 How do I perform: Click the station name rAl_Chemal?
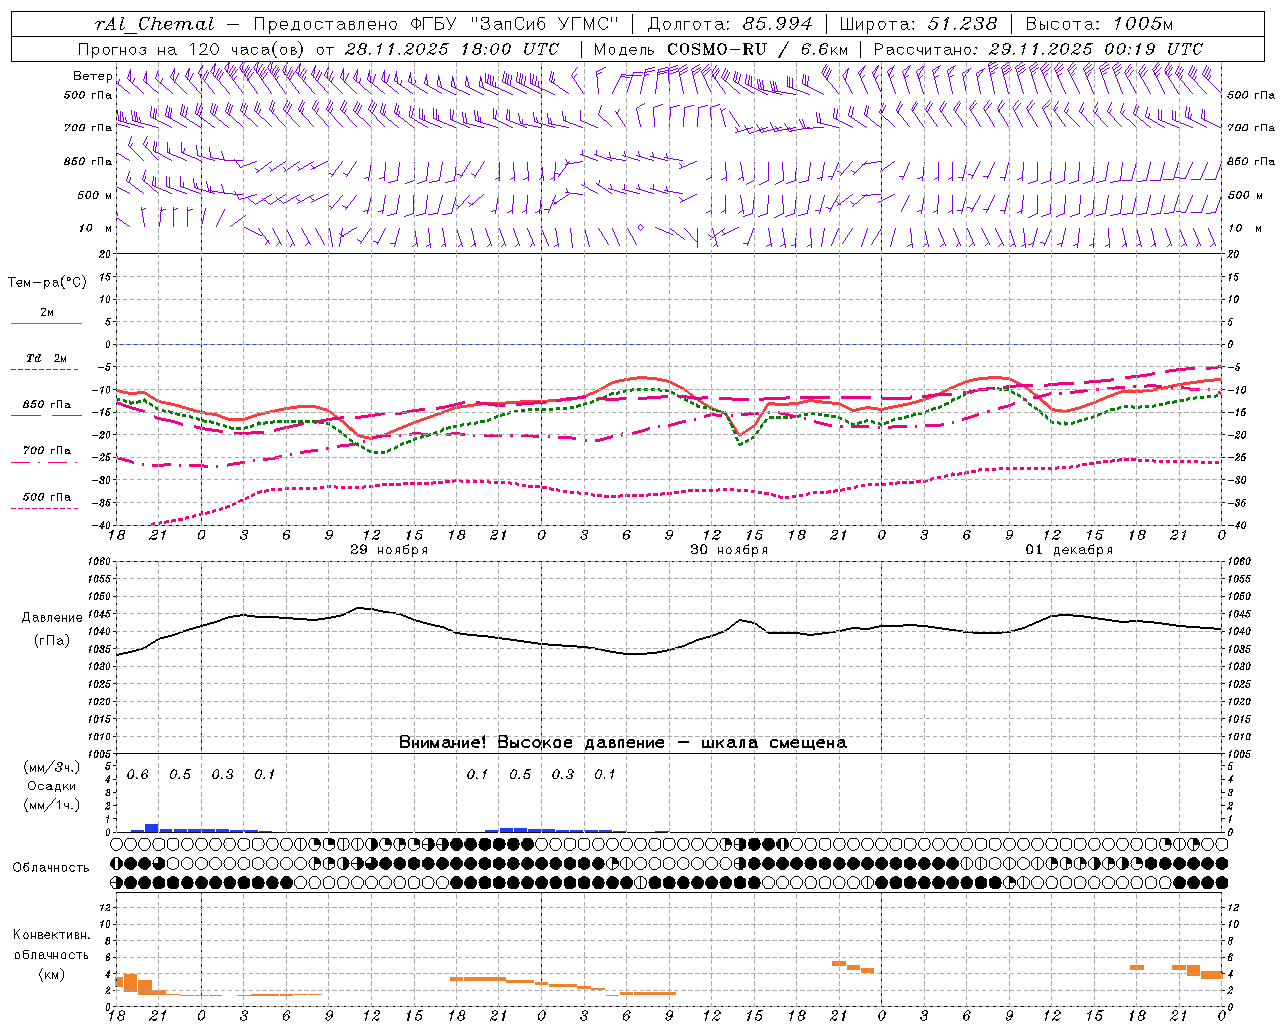point(155,24)
